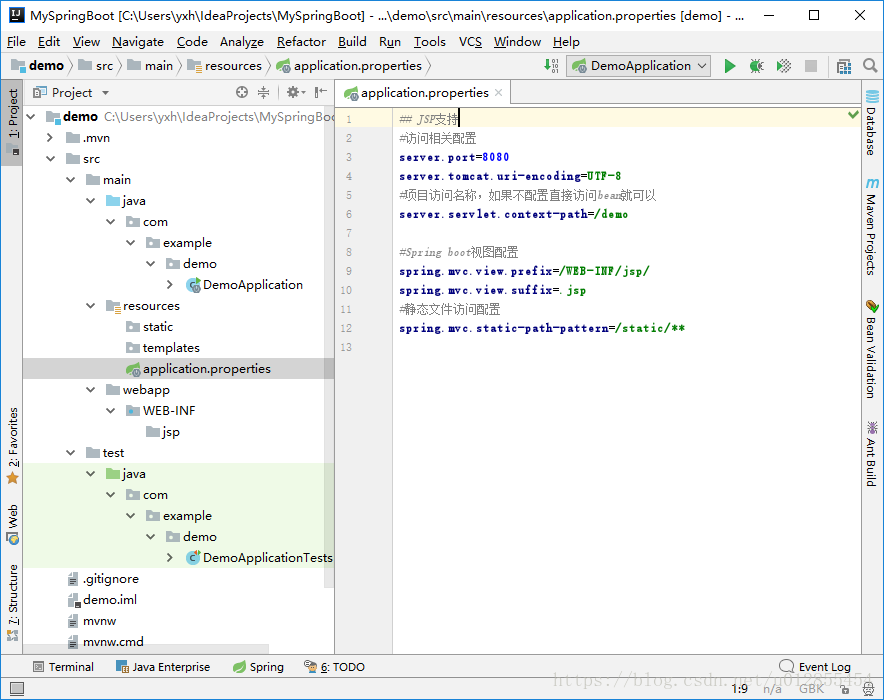Collapse the WEB-INF folder node
This screenshot has width=884, height=700.
pyautogui.click(x=110, y=411)
